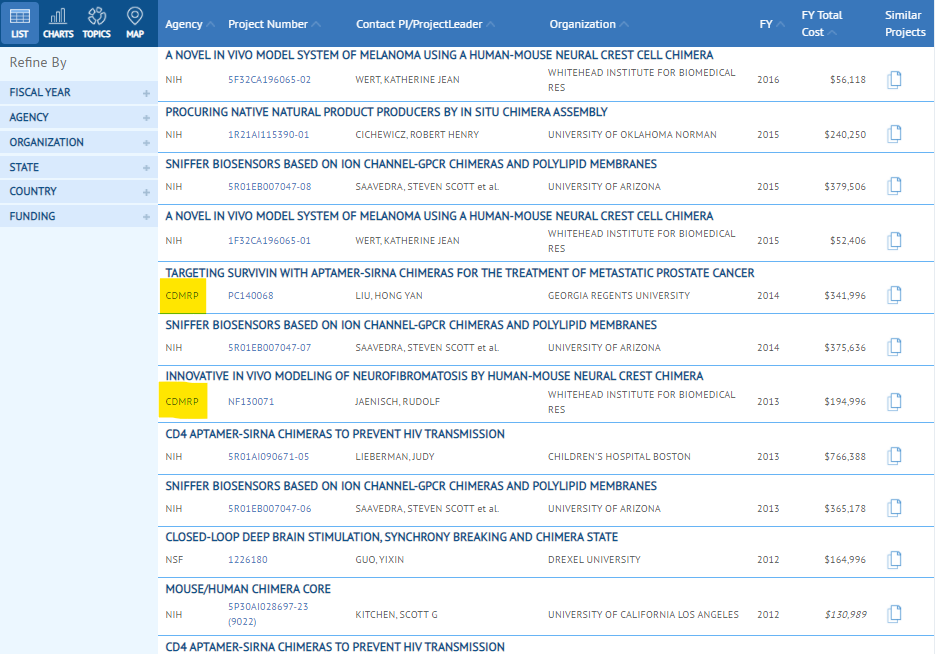This screenshot has width=935, height=654.
Task: Expand the ORGANIZATION refine filter
Action: pyautogui.click(x=79, y=142)
